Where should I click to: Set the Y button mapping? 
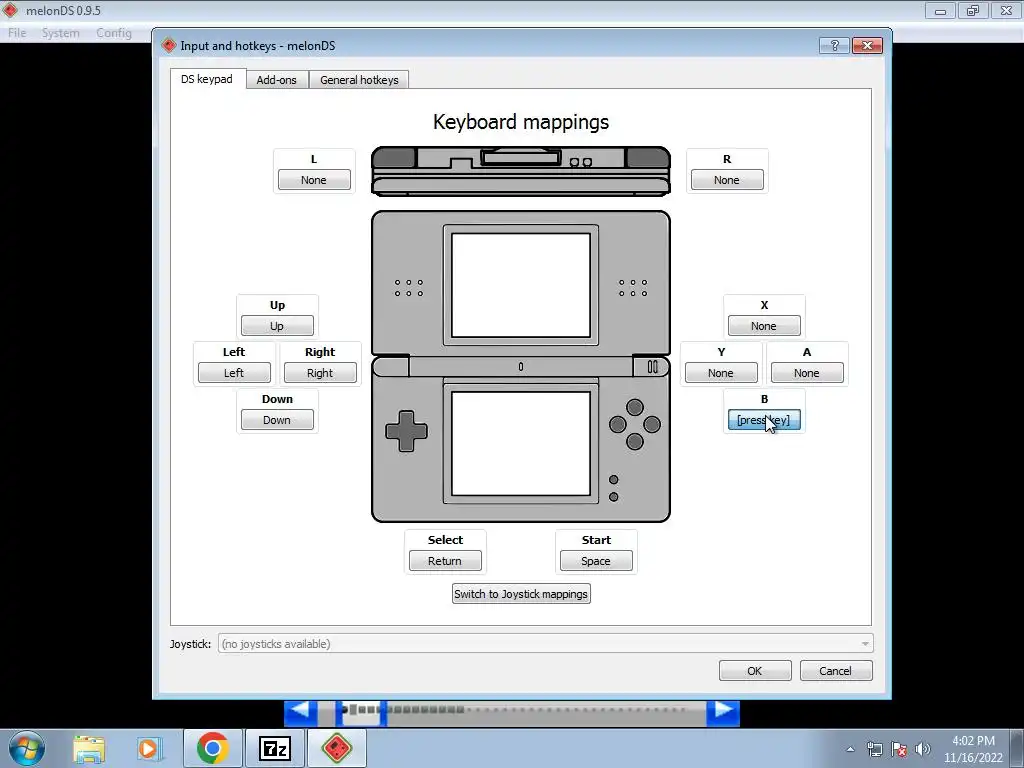721,373
